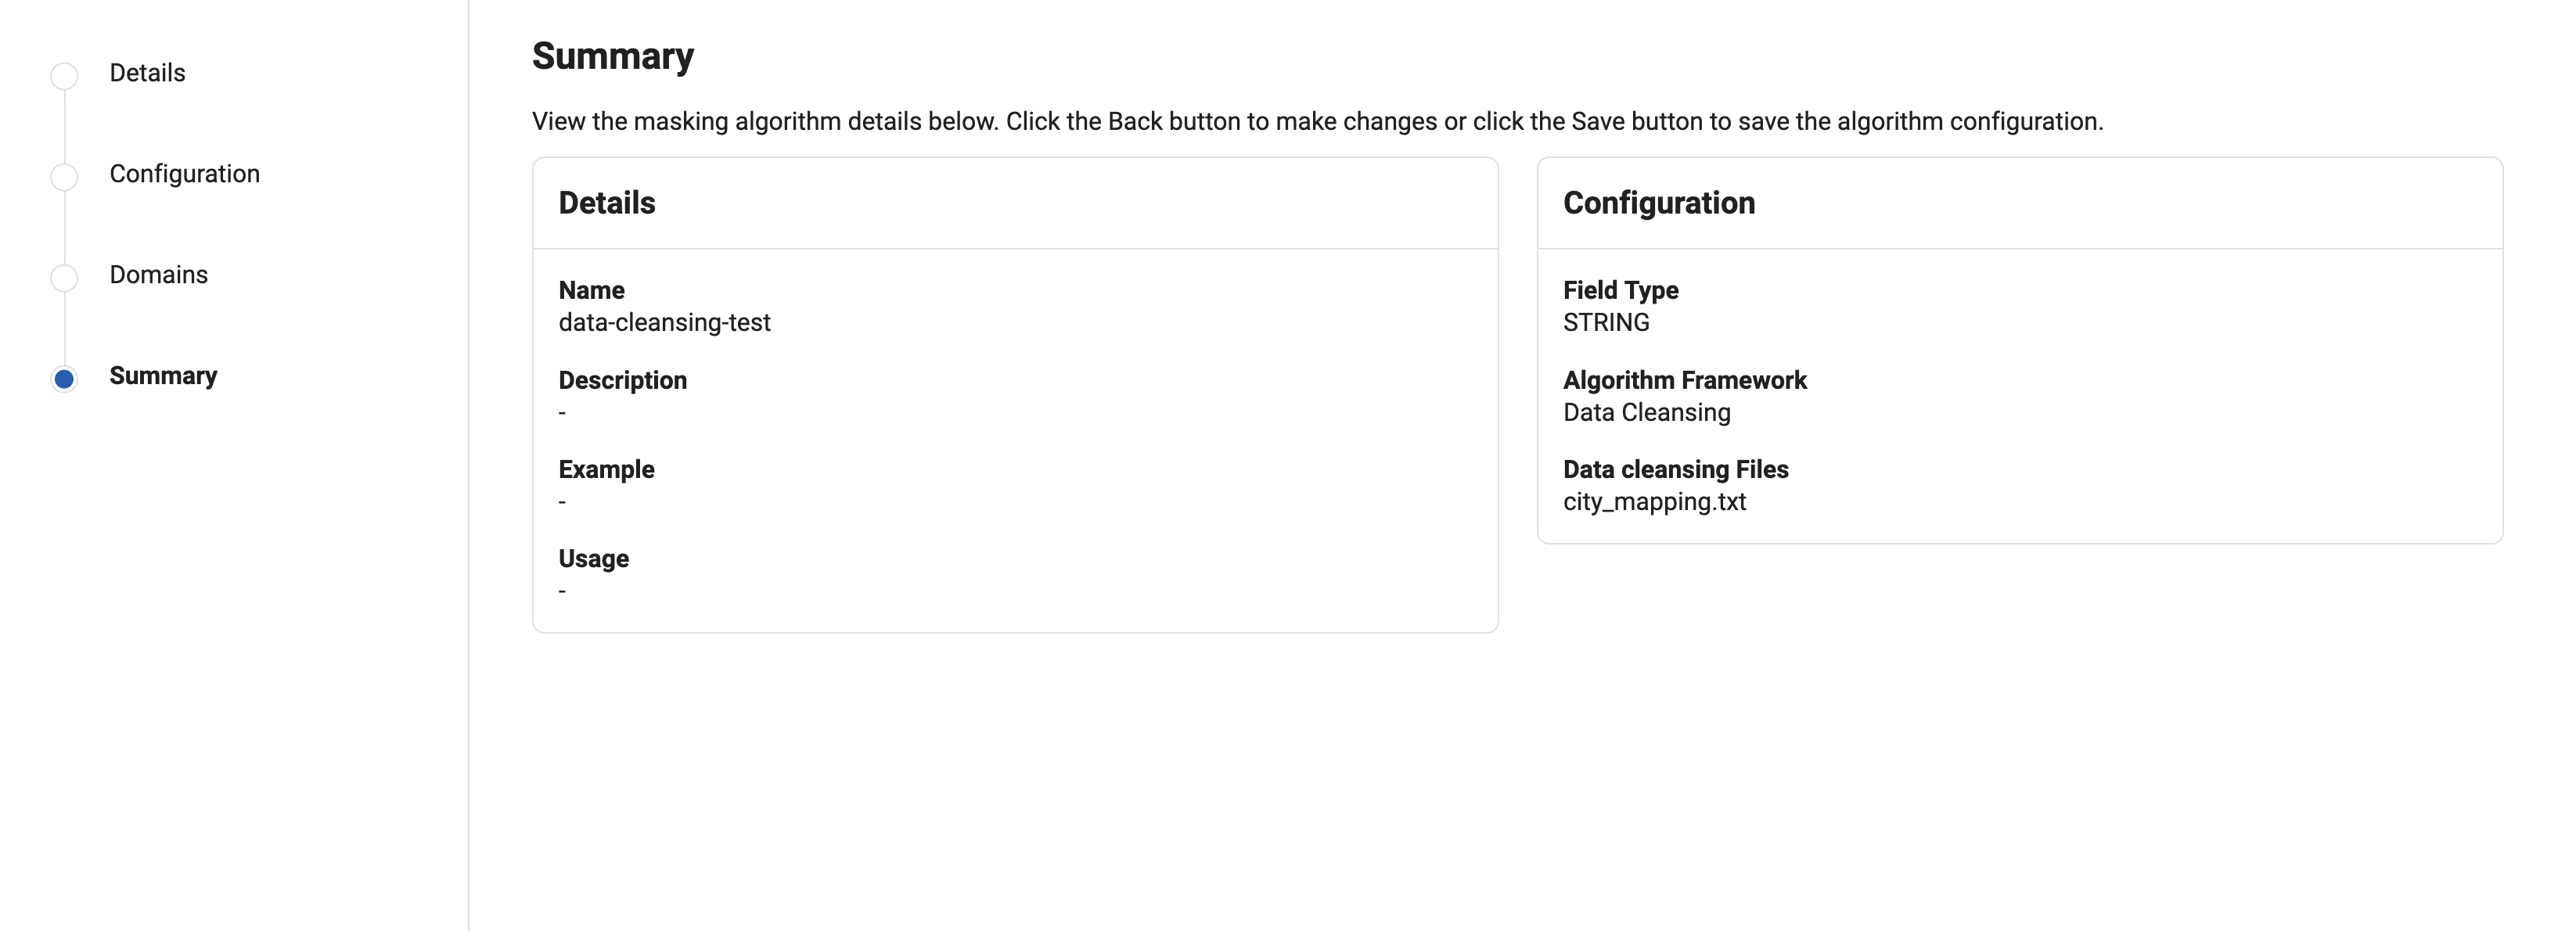Viewport: 2576px width, 931px height.
Task: Click the Details card header
Action: point(607,203)
